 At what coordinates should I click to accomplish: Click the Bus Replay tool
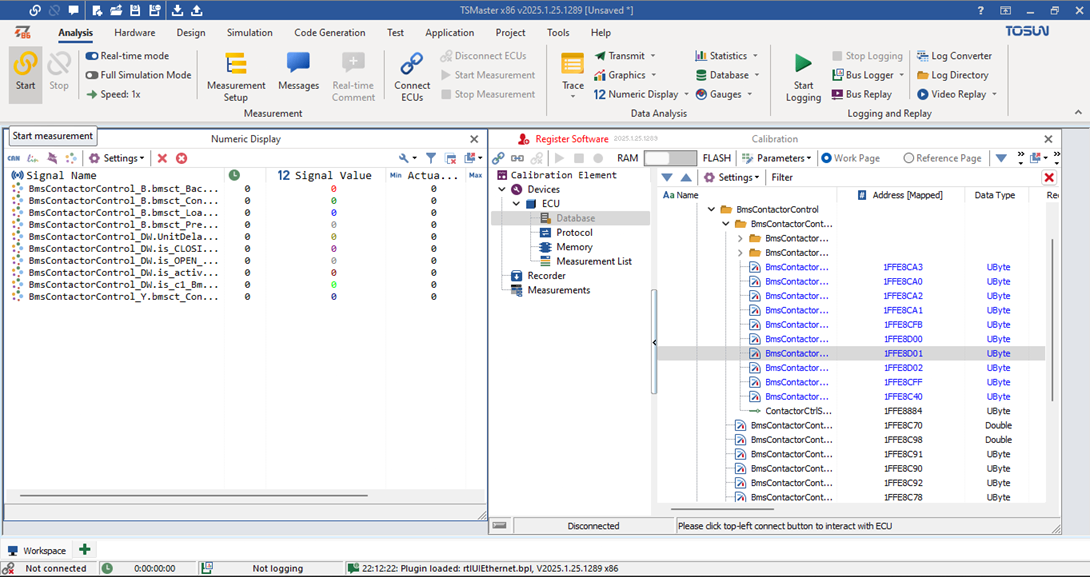coord(862,94)
